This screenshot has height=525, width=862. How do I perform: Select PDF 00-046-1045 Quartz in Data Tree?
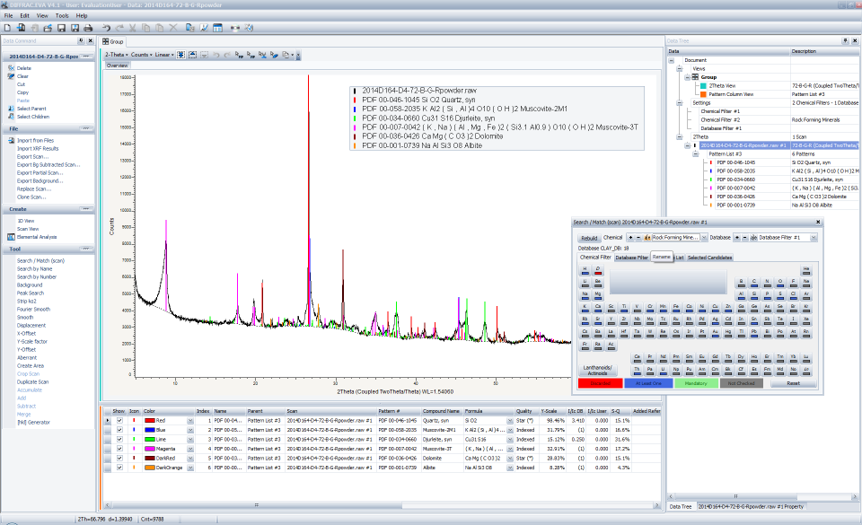[737, 161]
